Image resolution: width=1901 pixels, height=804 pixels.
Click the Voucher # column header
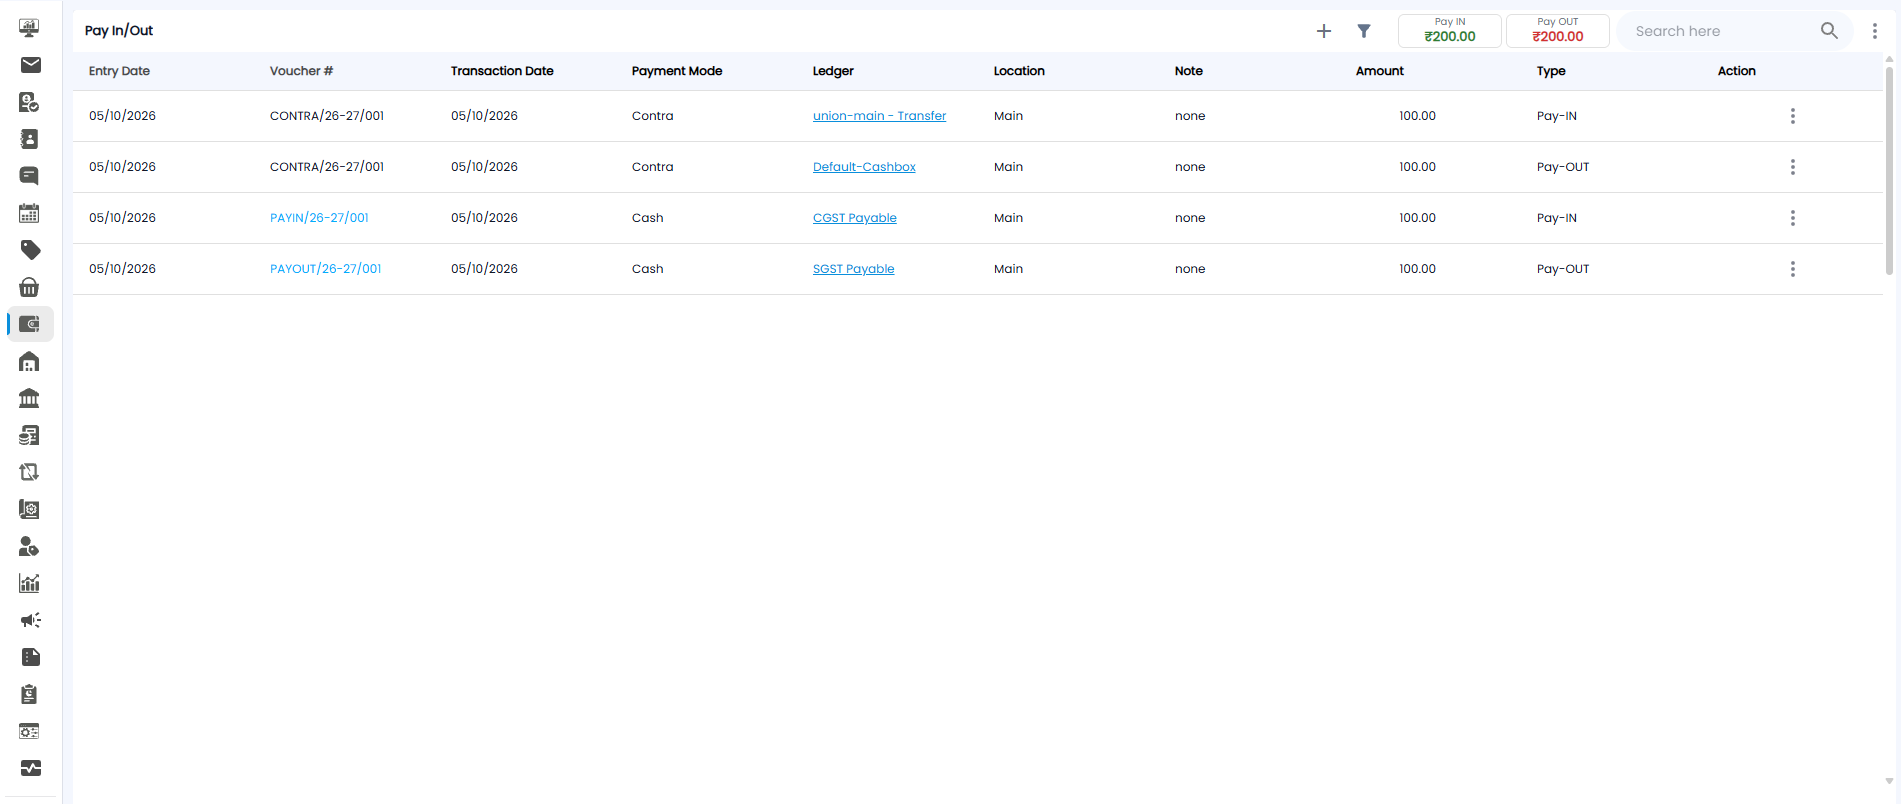(301, 71)
